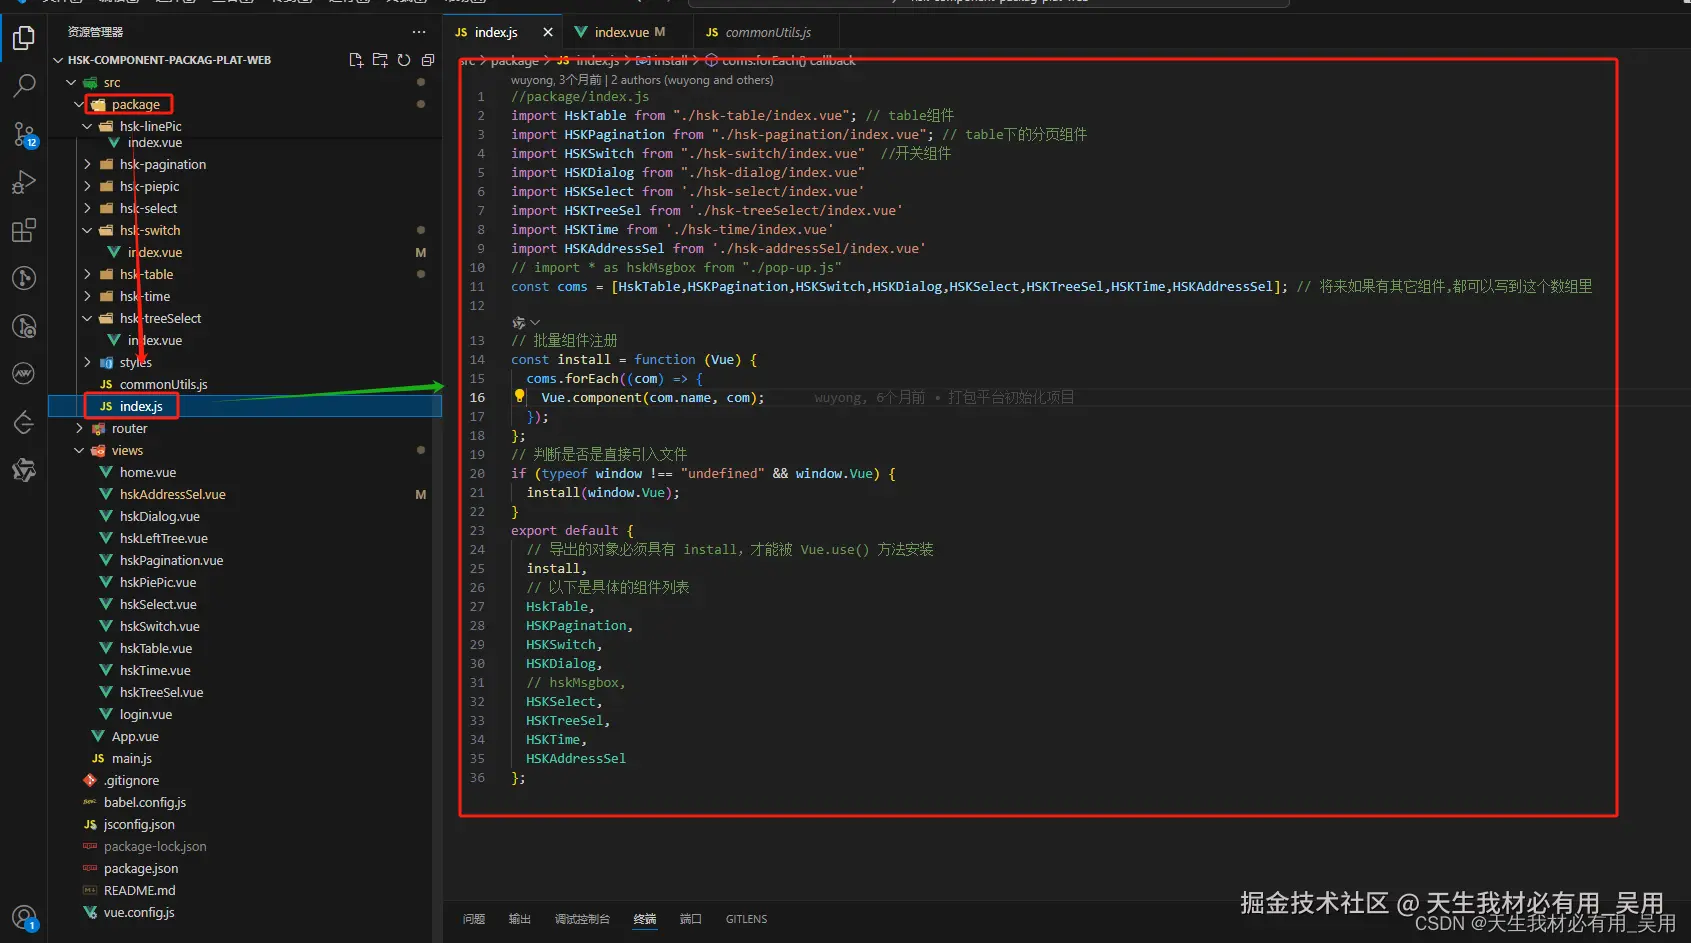Expand the hsk-time folder

tap(87, 296)
